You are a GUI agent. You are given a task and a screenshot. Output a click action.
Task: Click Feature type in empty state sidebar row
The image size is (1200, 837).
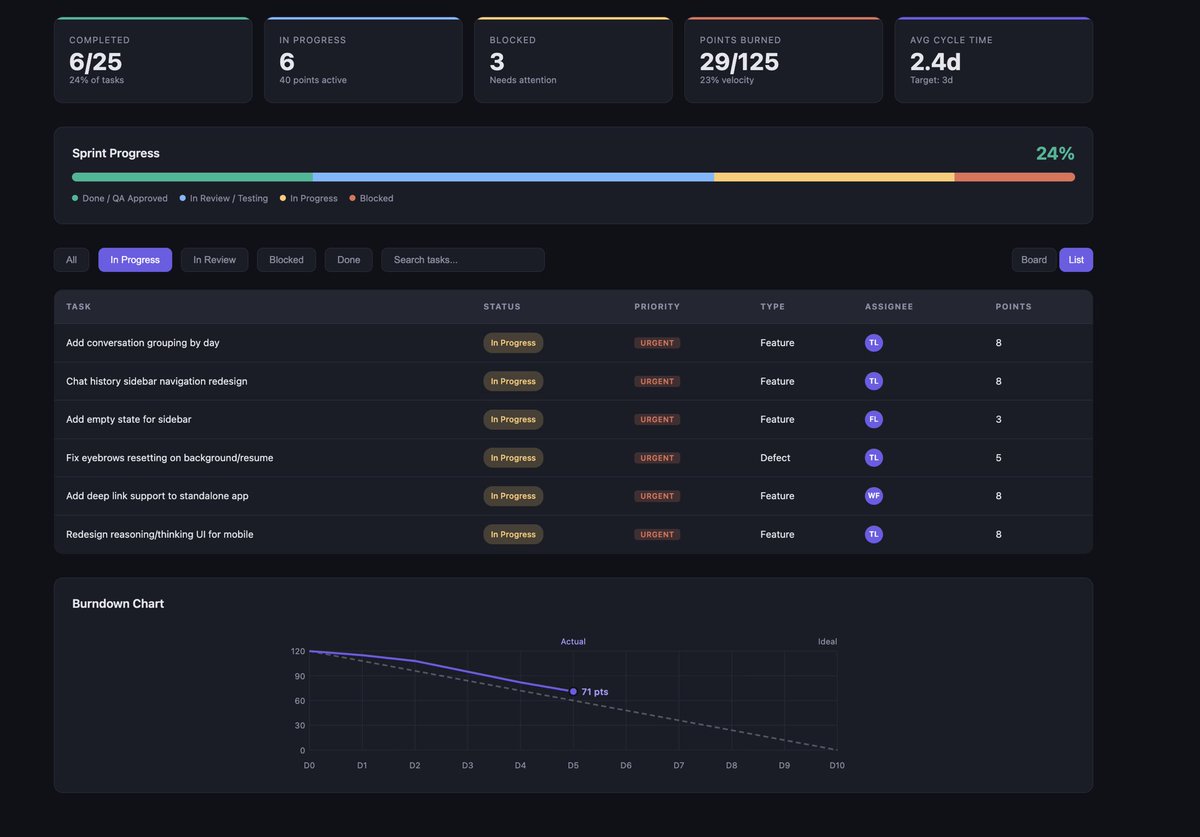point(777,419)
